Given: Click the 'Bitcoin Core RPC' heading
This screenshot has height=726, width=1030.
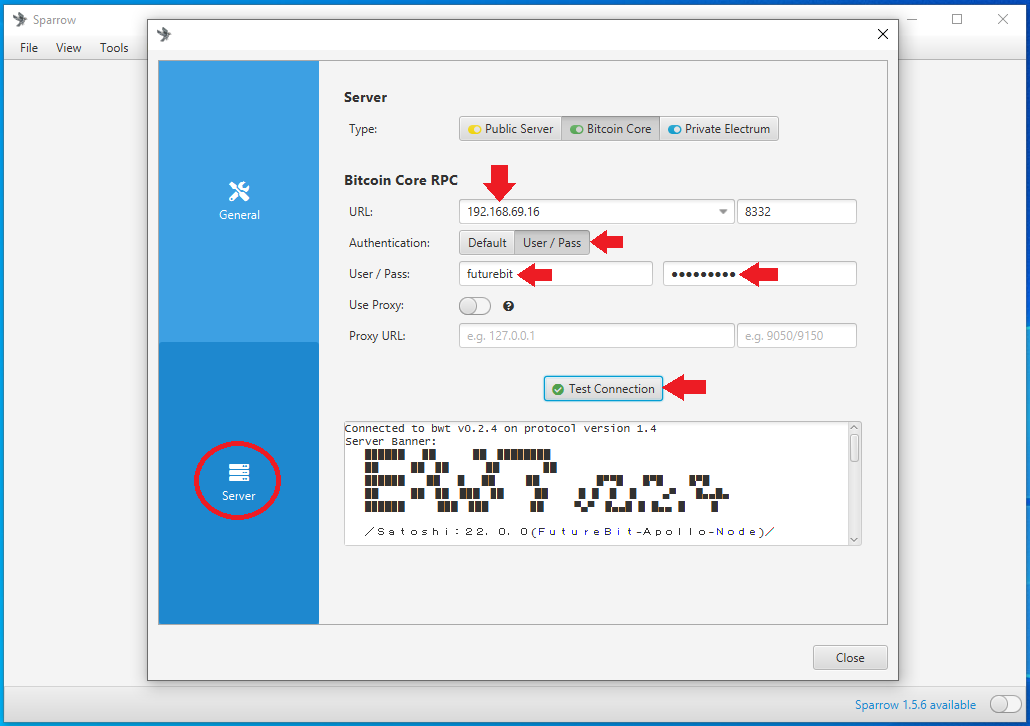Looking at the screenshot, I should [401, 180].
